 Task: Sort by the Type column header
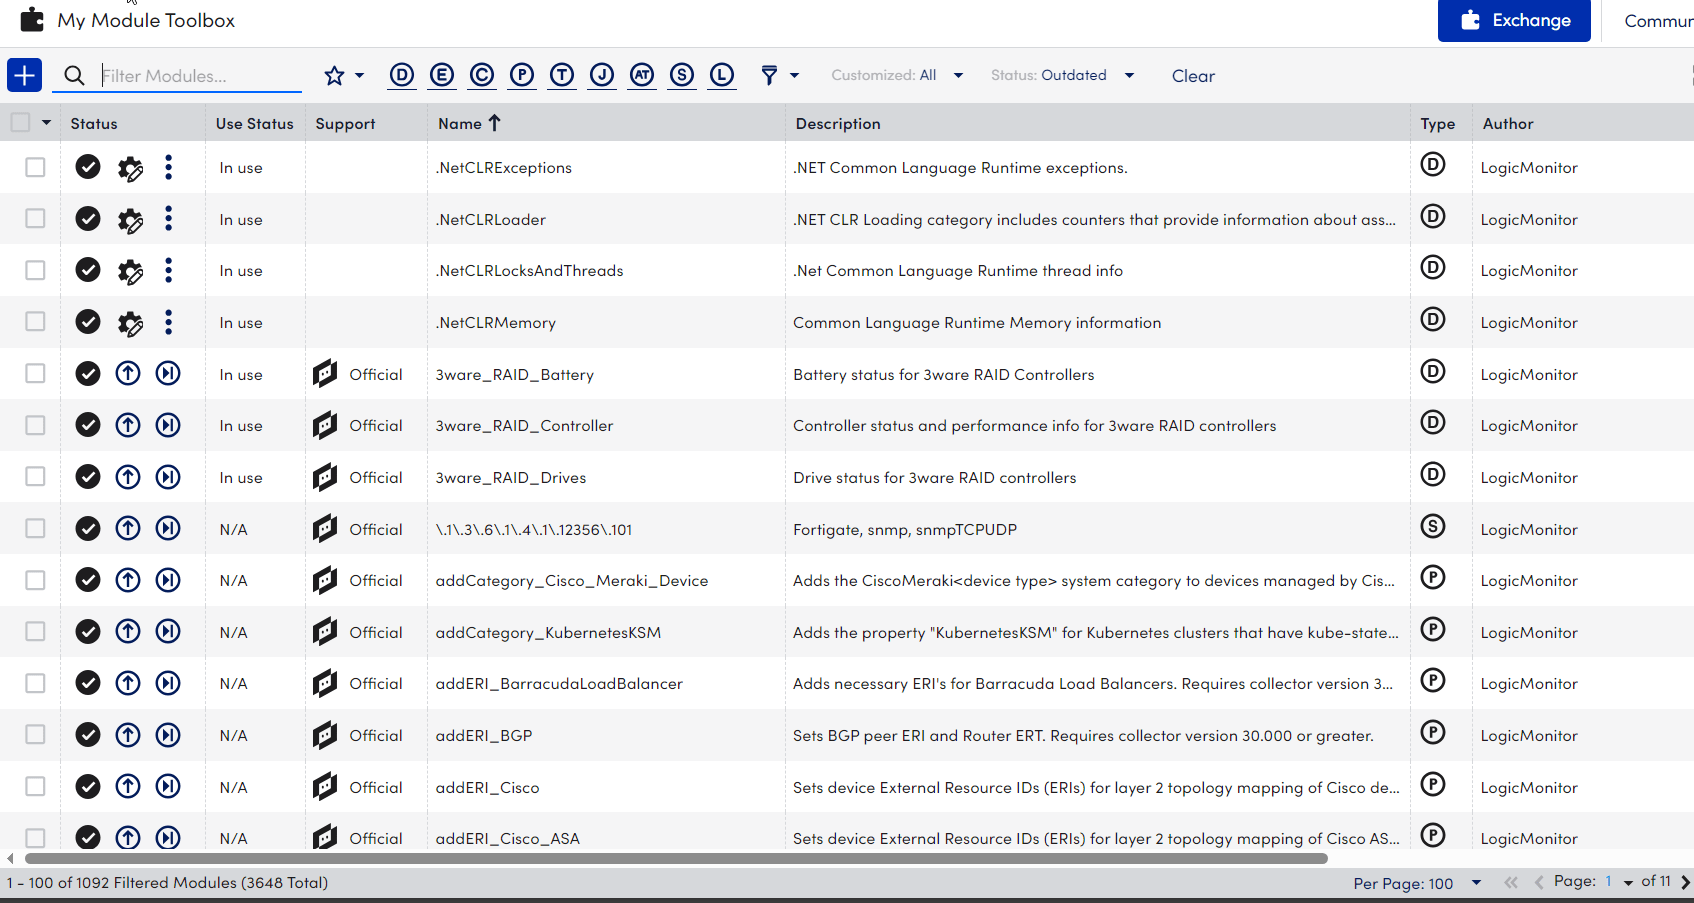1438,123
